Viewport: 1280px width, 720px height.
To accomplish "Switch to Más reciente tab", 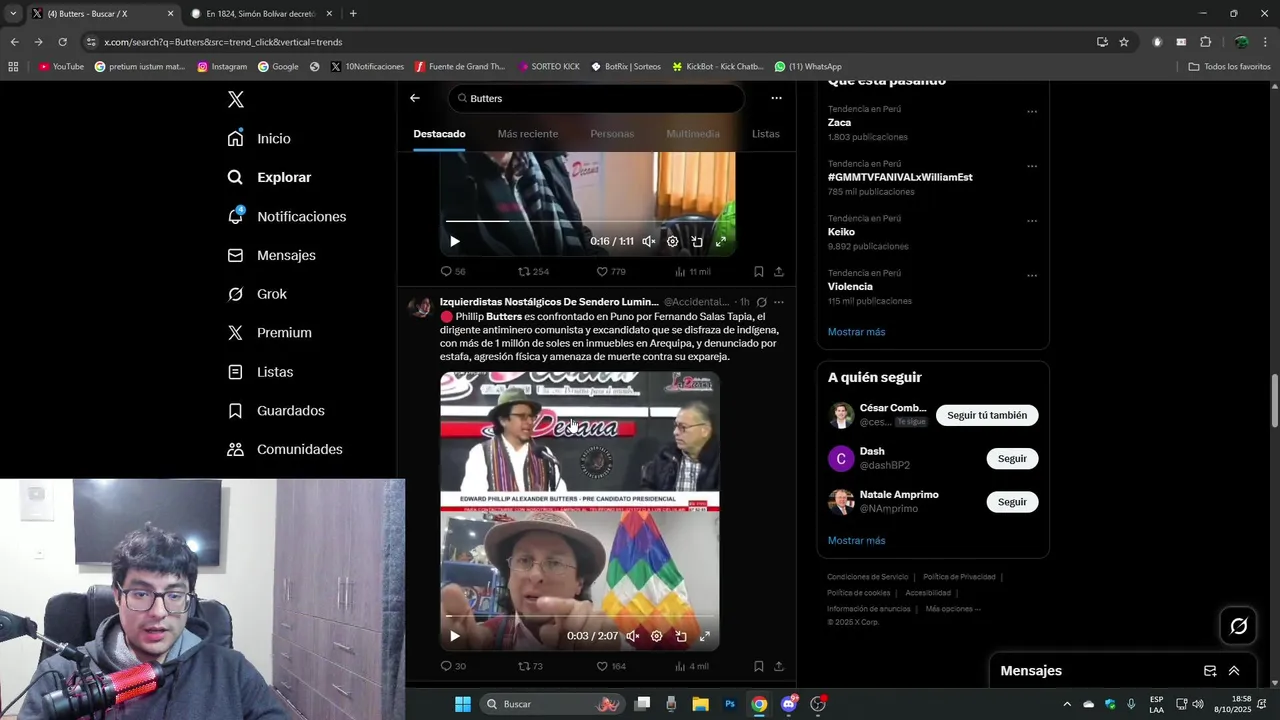I will tap(528, 134).
